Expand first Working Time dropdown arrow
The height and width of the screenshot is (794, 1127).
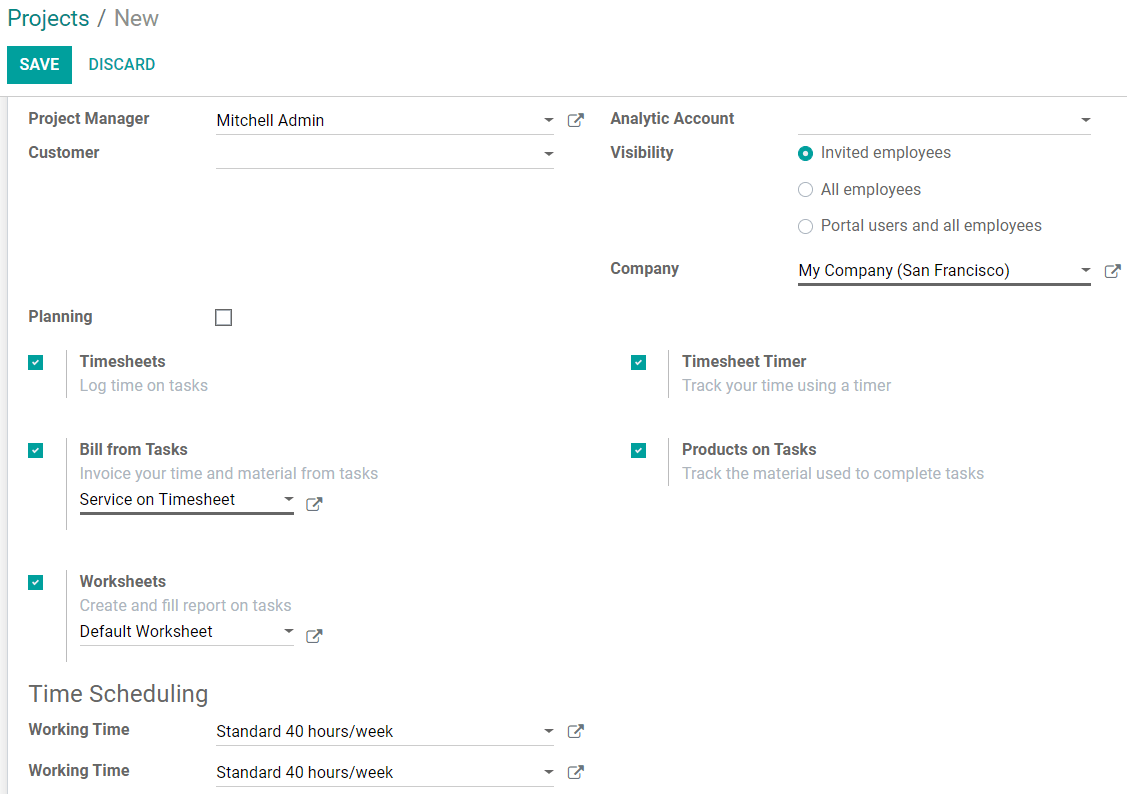tap(548, 731)
